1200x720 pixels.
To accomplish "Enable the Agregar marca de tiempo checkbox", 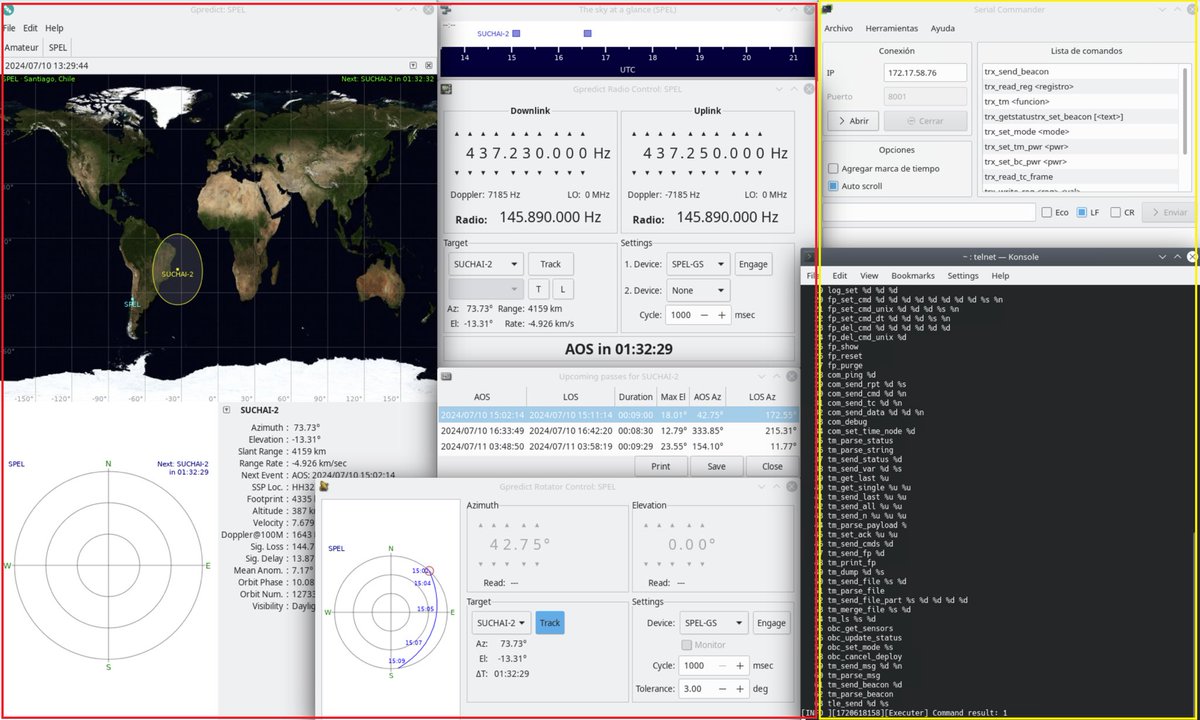I will (833, 168).
